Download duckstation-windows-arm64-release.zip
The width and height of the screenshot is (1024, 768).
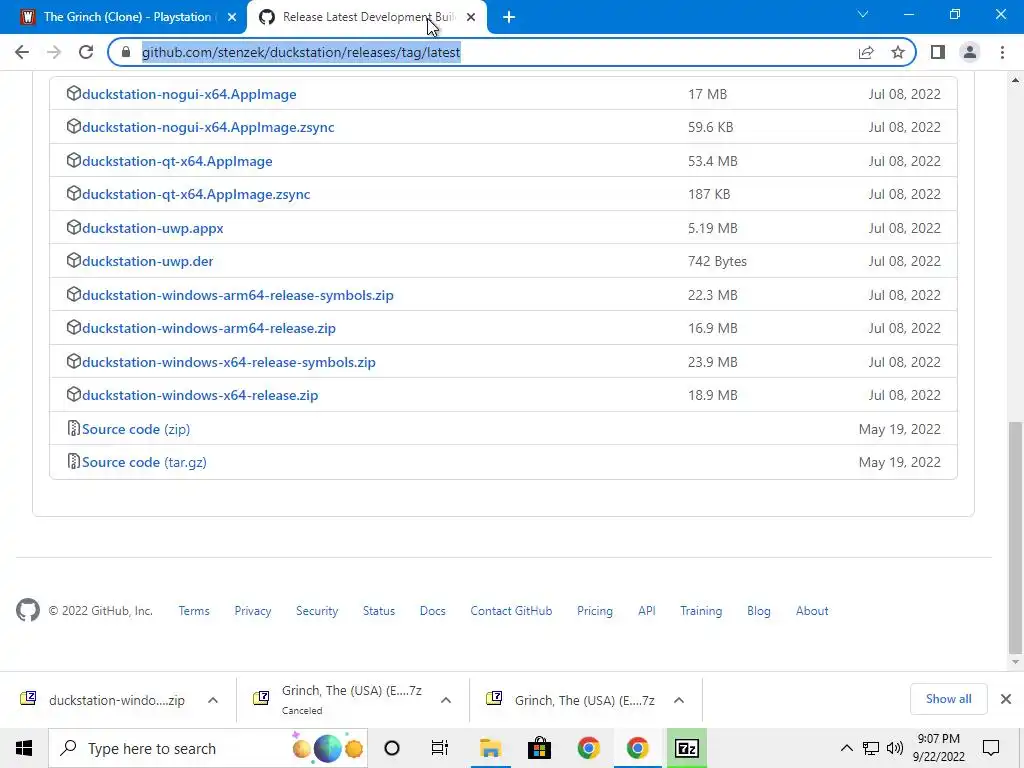click(209, 328)
